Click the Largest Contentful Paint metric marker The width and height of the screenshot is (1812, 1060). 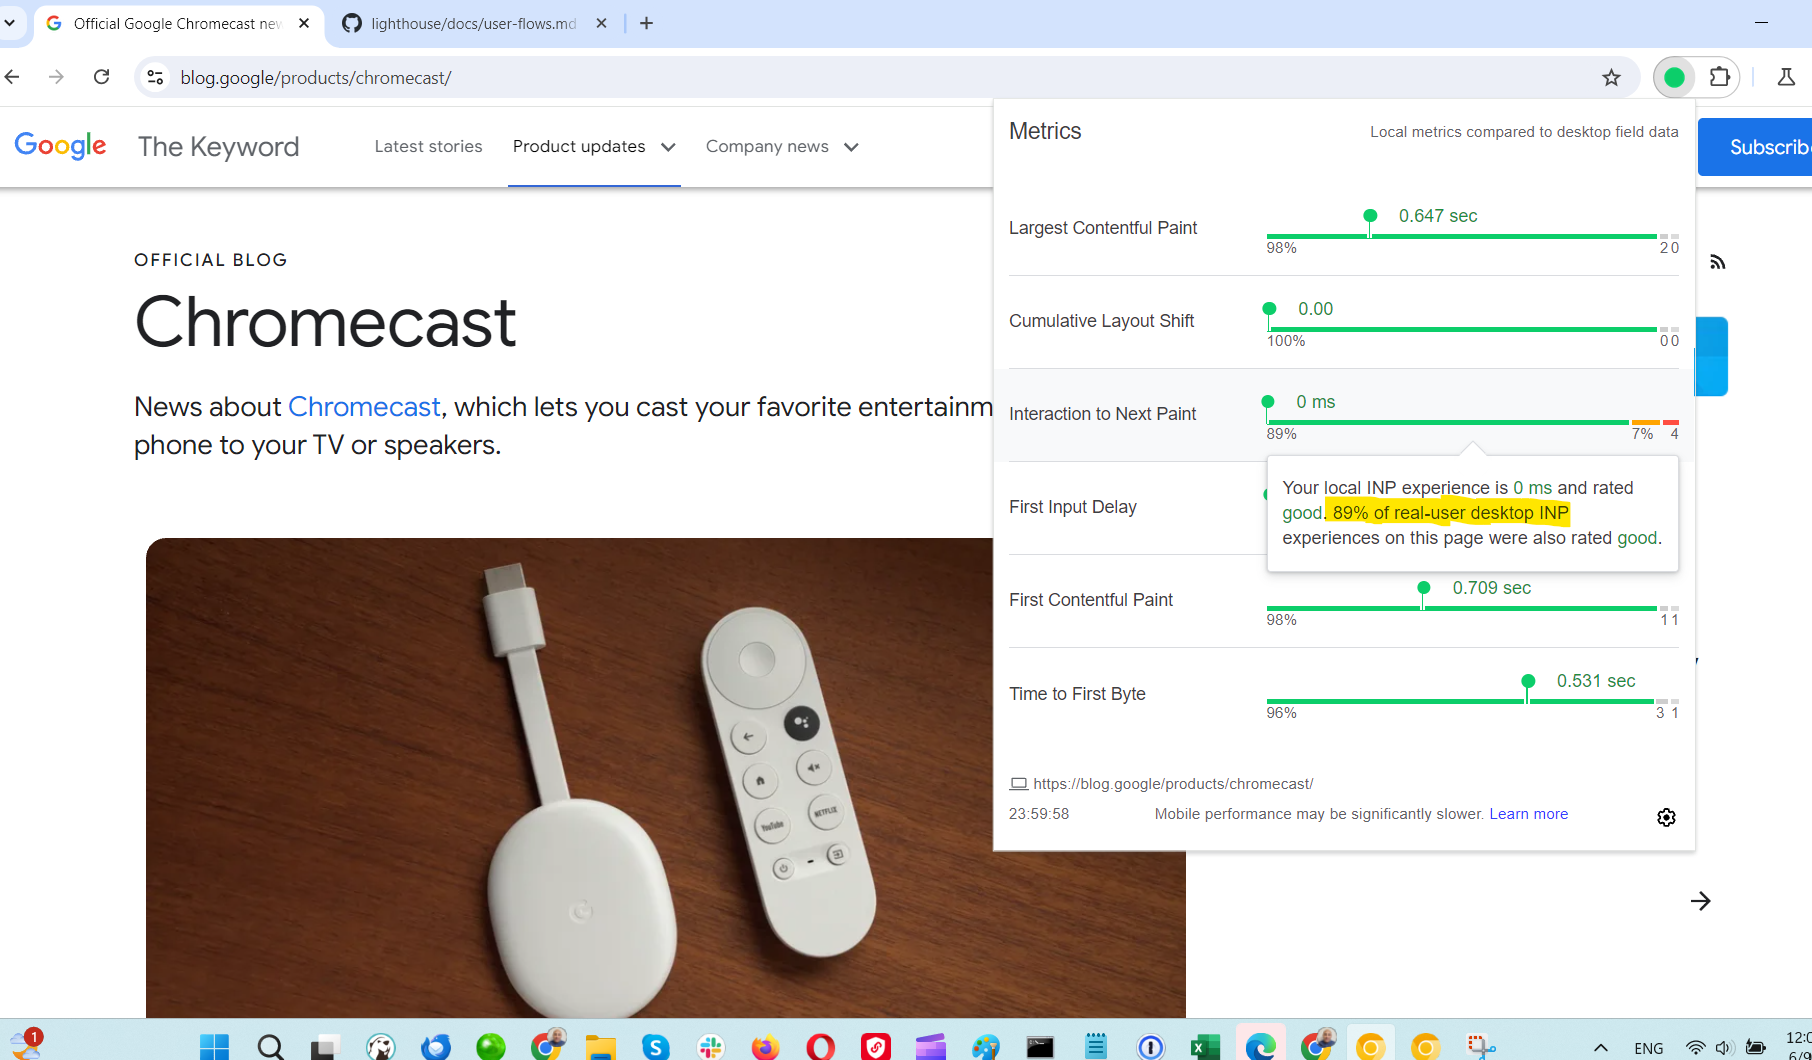pos(1370,216)
